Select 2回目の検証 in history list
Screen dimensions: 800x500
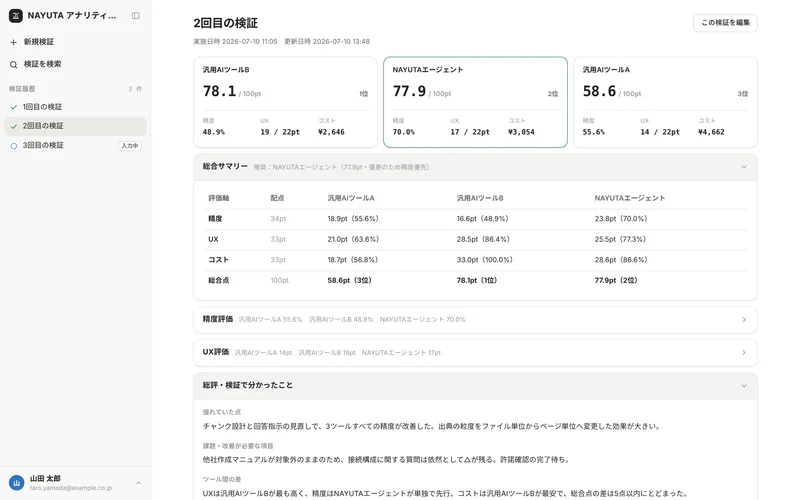(76, 126)
